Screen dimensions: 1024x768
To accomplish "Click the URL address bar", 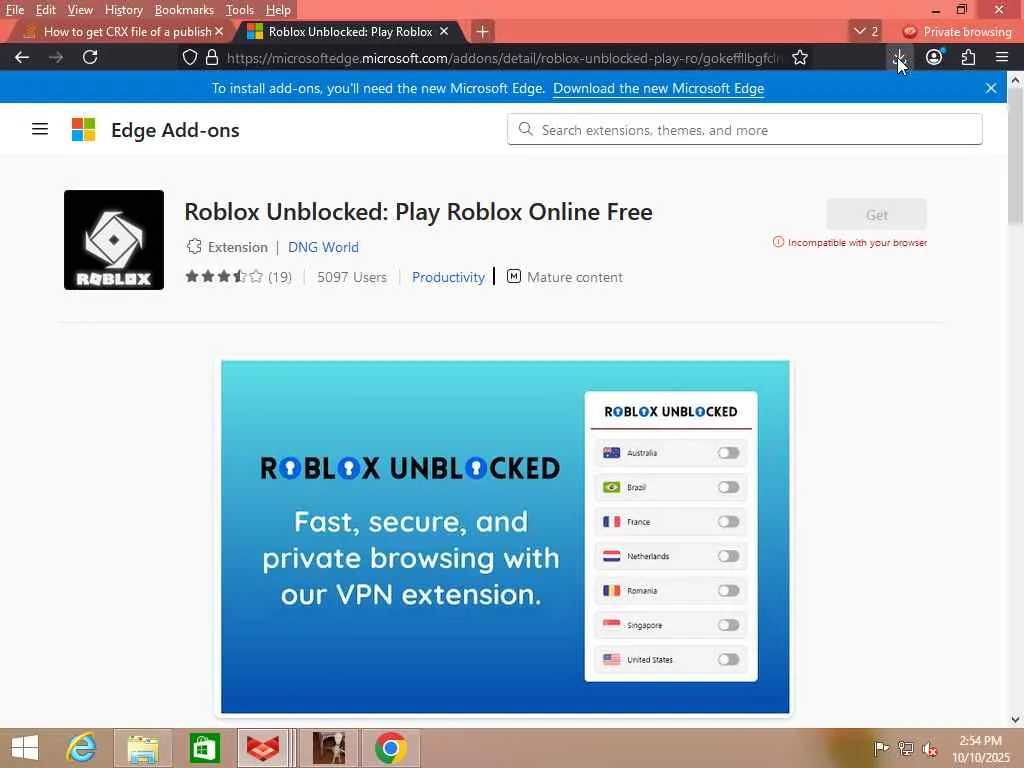I will (x=503, y=57).
